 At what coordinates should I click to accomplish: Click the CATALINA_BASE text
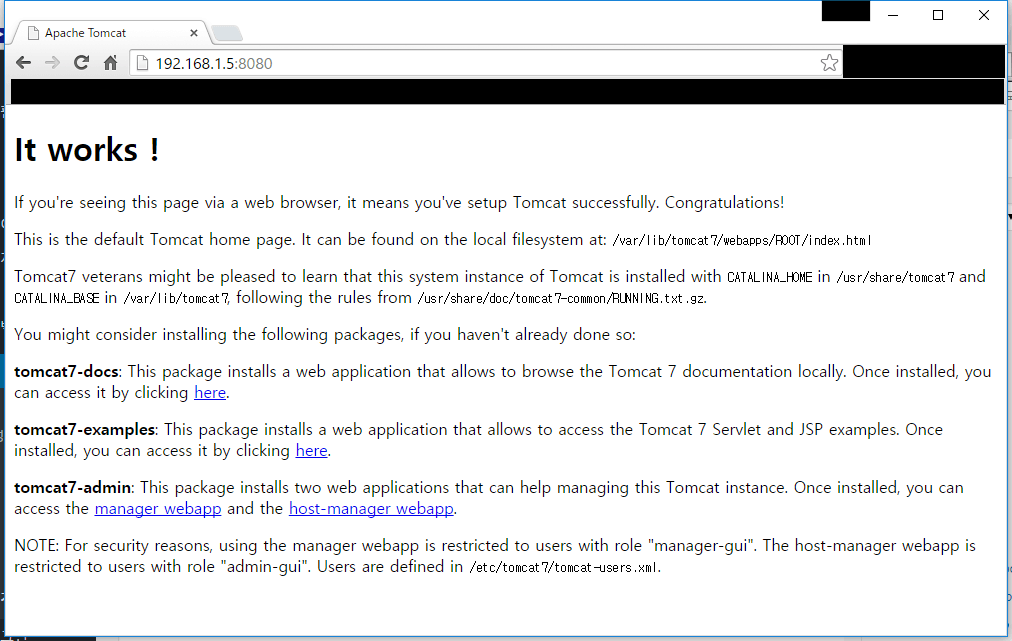coord(57,299)
